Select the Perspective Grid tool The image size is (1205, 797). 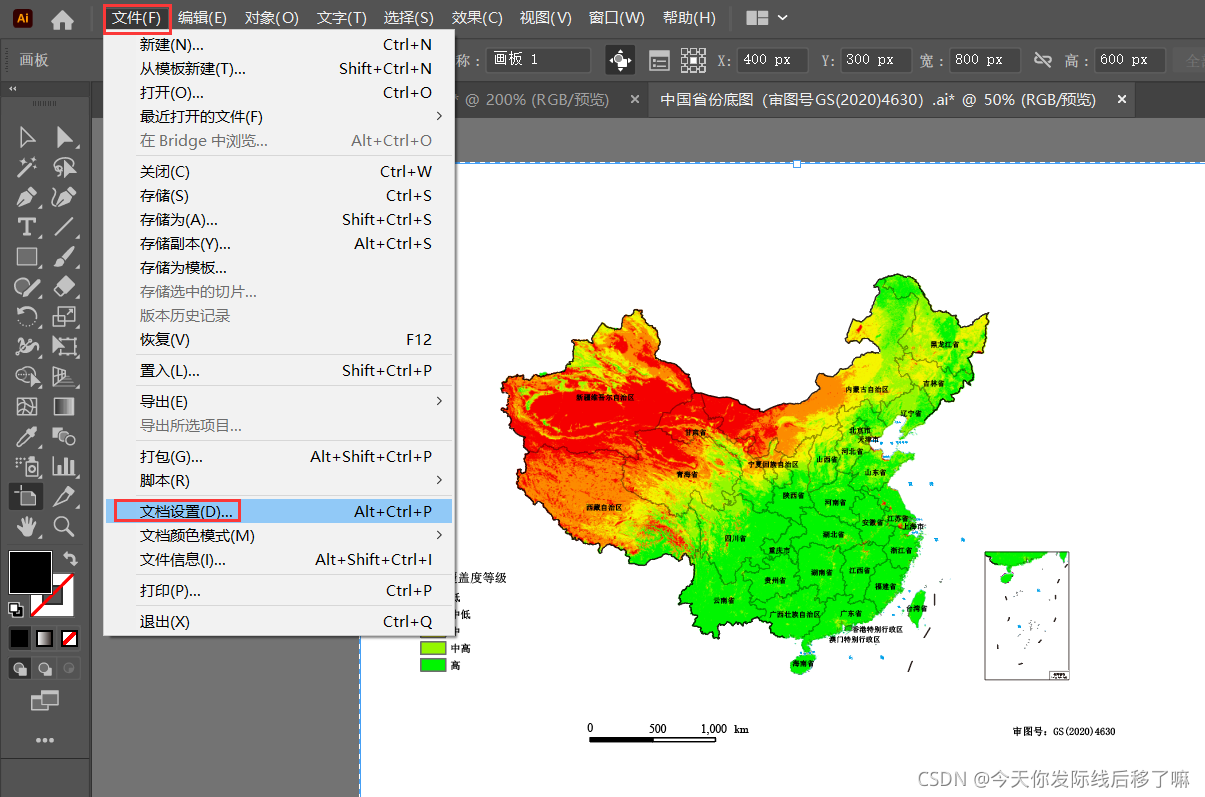[x=65, y=377]
